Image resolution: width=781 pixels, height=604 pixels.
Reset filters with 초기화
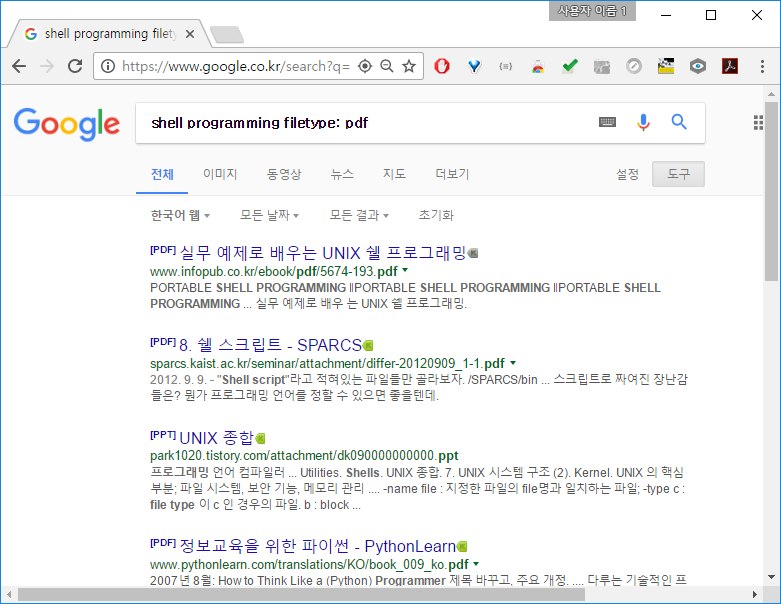pos(436,215)
